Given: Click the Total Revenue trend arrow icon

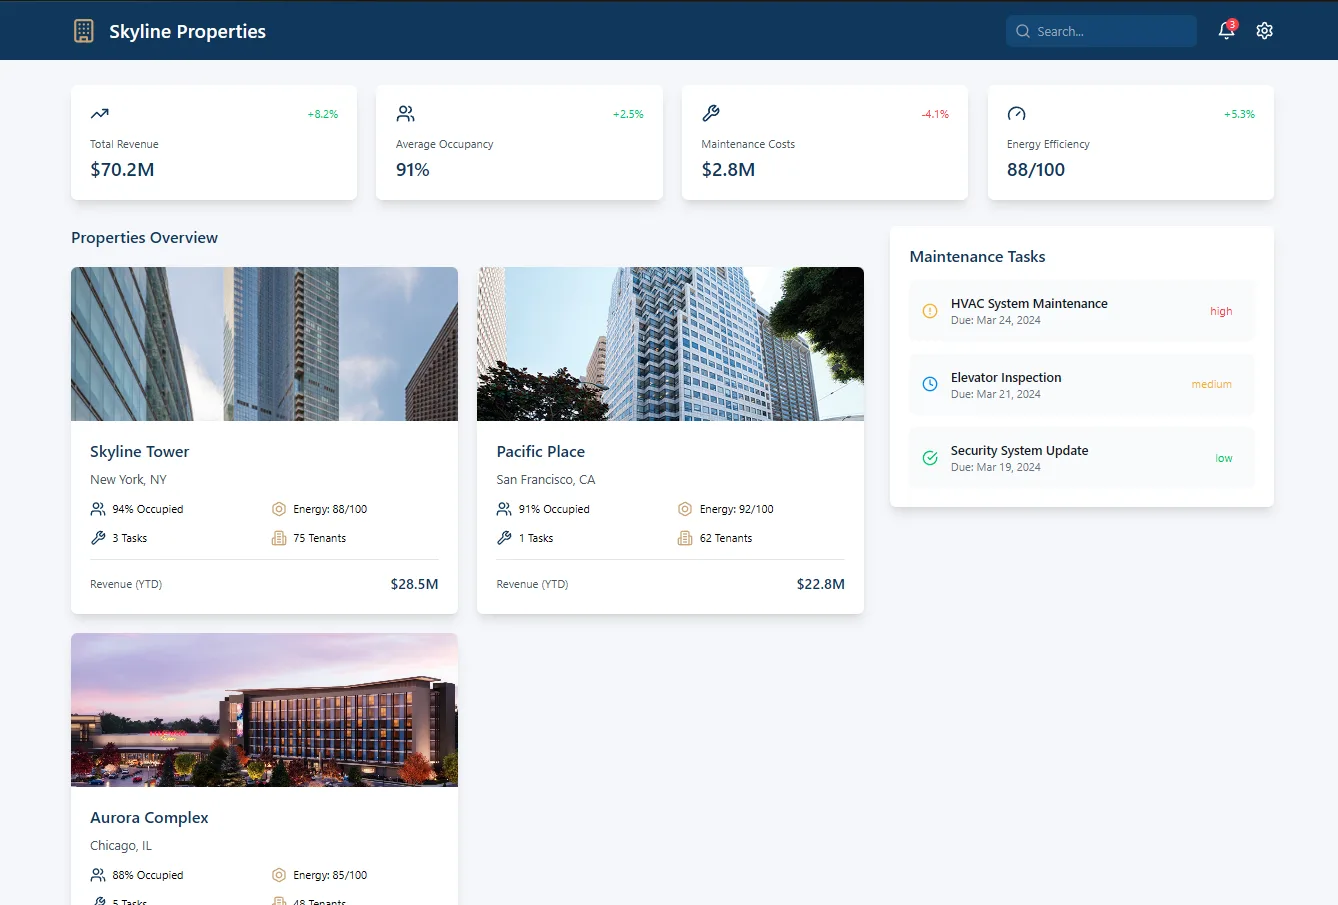Looking at the screenshot, I should click(99, 113).
